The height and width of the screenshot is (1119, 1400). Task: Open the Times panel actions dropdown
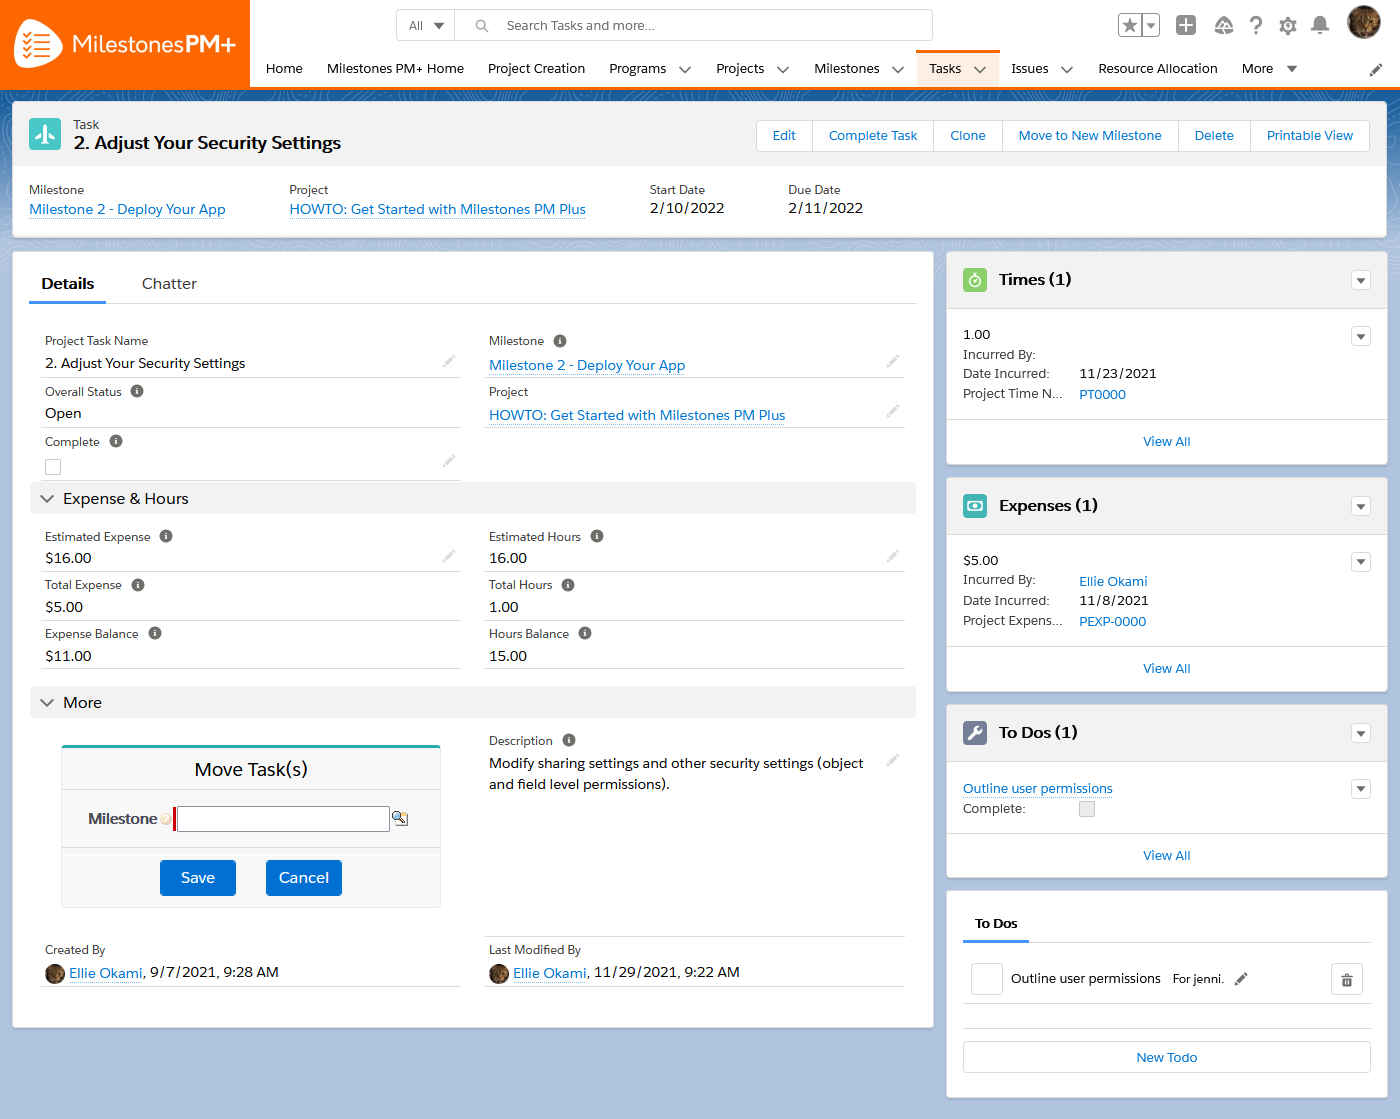pyautogui.click(x=1361, y=281)
